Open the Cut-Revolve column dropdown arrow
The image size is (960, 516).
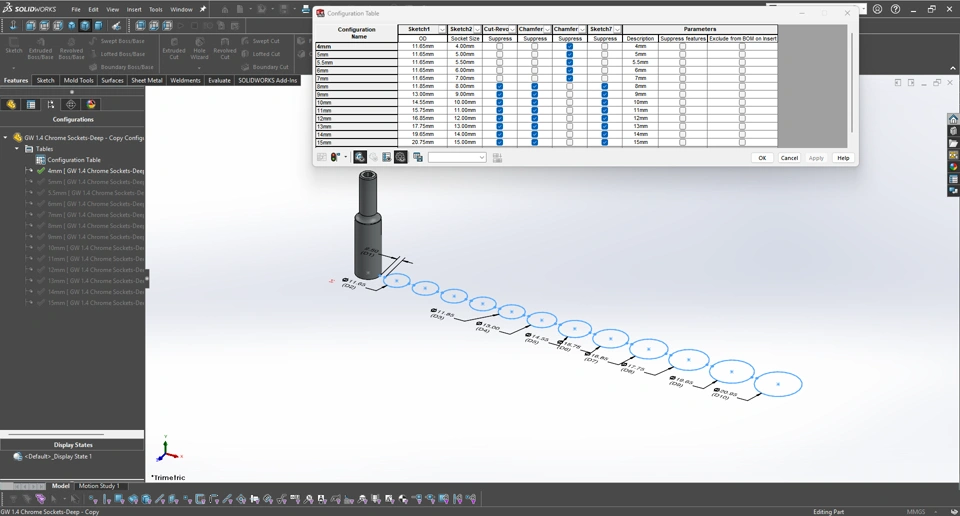pyautogui.click(x=512, y=29)
